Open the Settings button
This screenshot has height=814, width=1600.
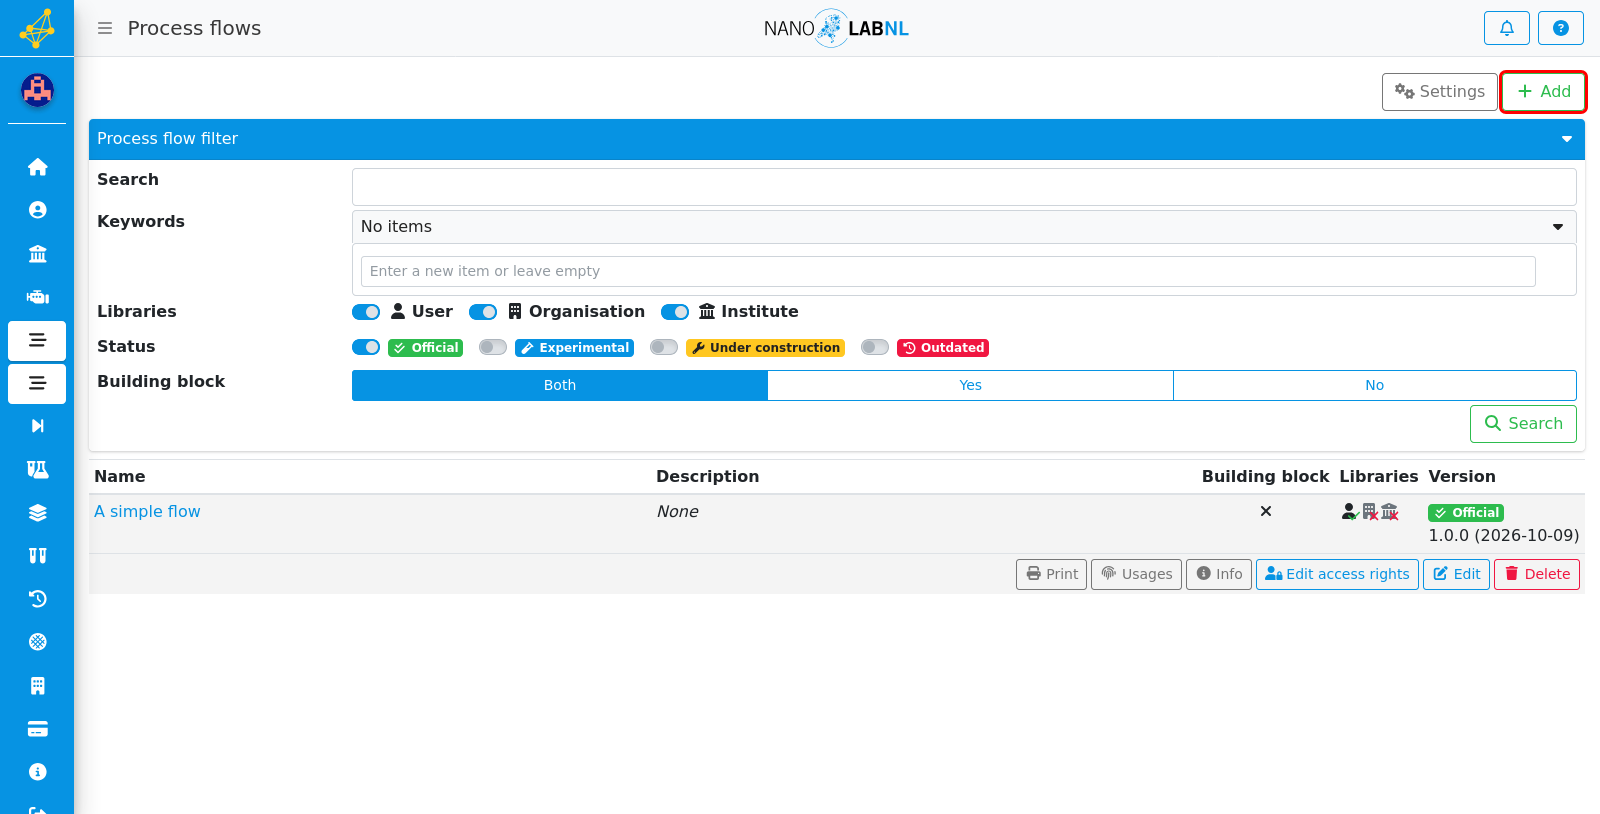pos(1440,92)
